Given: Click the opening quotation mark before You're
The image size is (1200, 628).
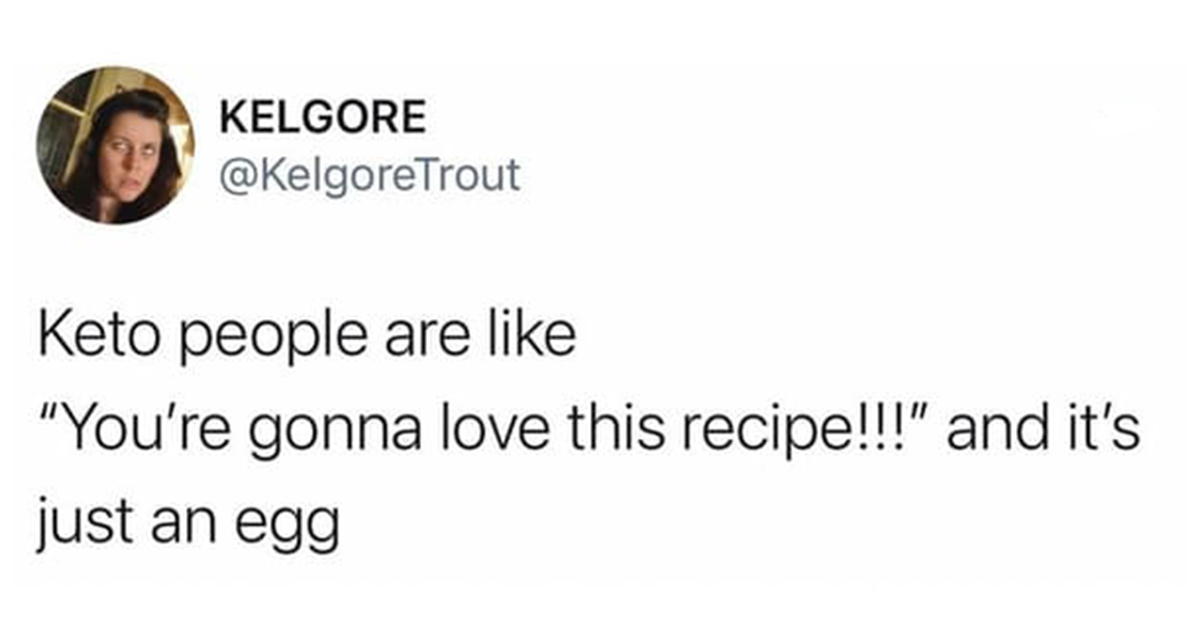Looking at the screenshot, I should 46,416.
